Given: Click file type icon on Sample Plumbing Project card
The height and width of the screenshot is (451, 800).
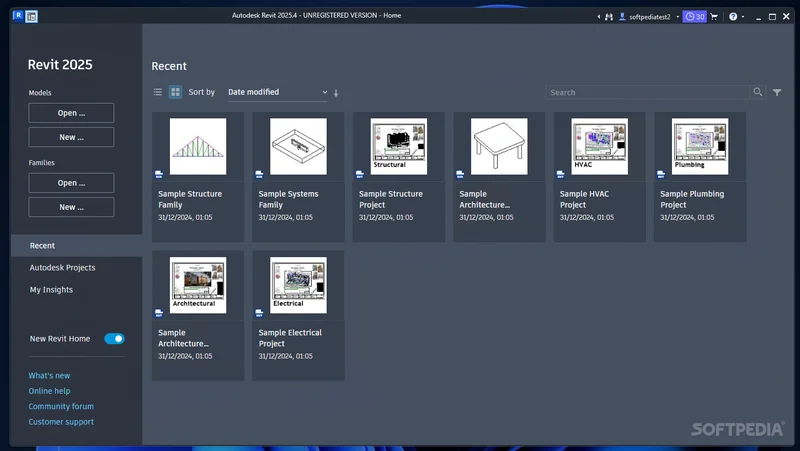Looking at the screenshot, I should coord(661,174).
